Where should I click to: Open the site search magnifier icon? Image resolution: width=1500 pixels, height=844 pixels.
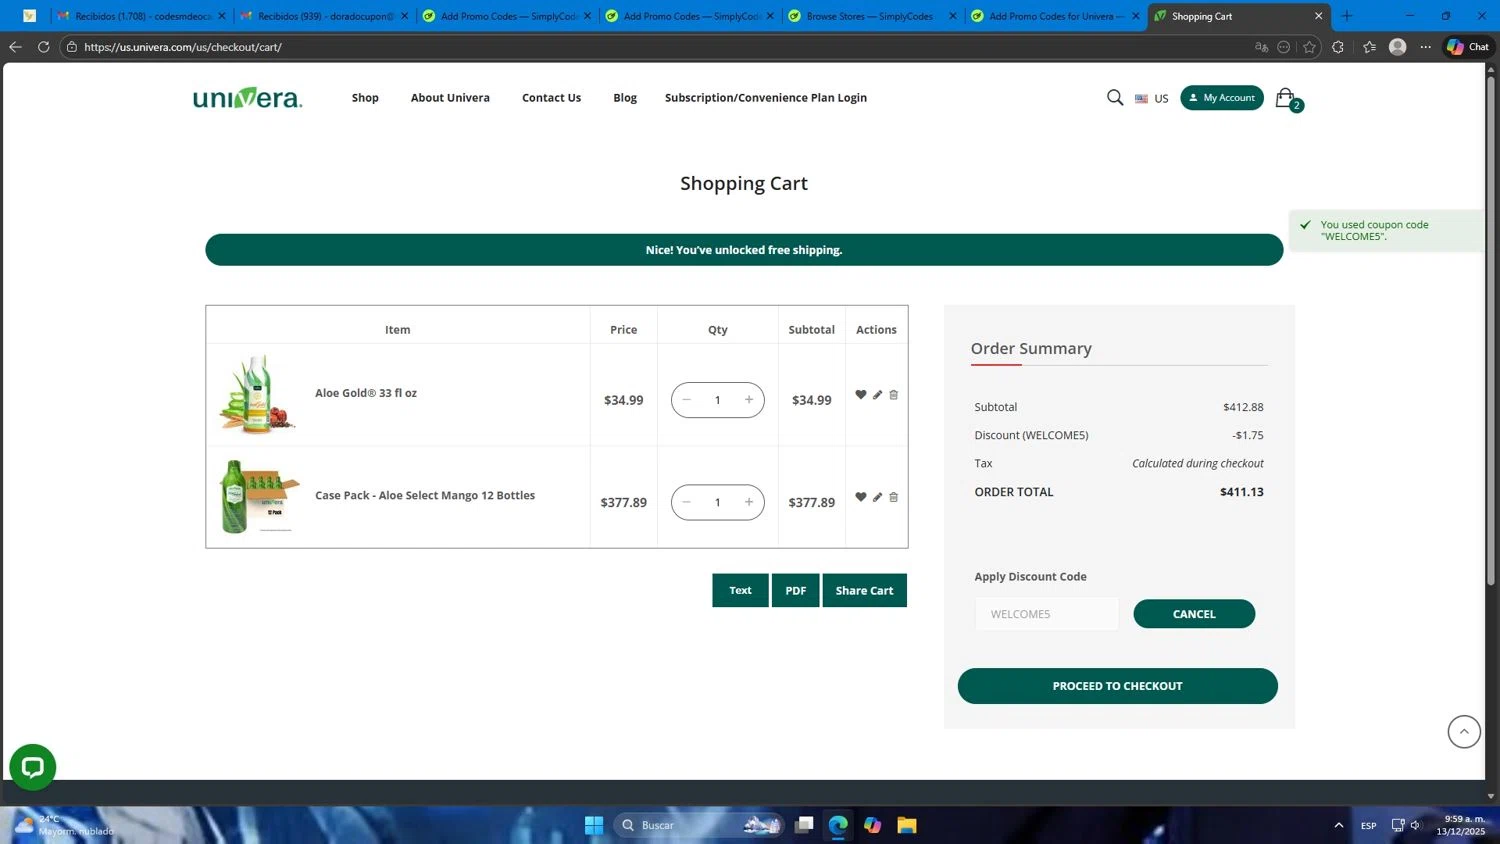click(x=1115, y=97)
